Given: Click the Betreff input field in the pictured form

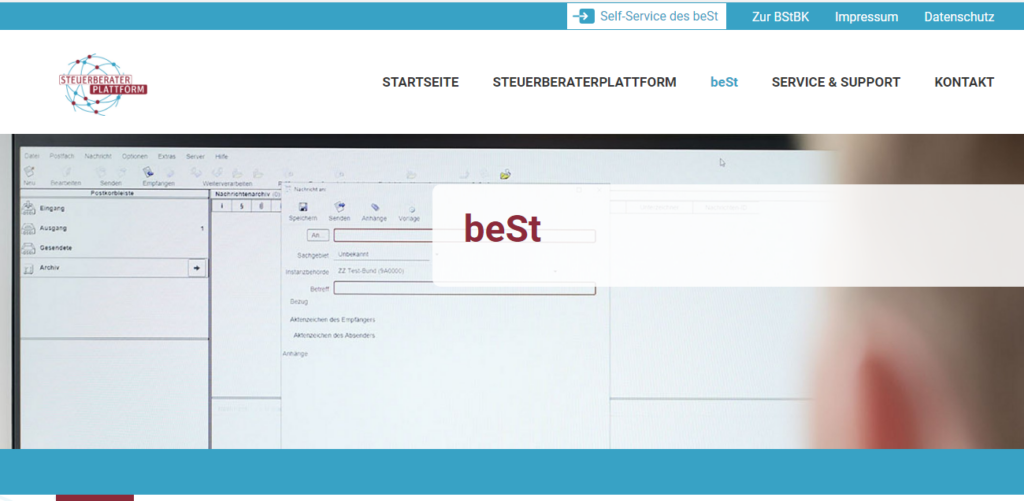Looking at the screenshot, I should [x=464, y=288].
